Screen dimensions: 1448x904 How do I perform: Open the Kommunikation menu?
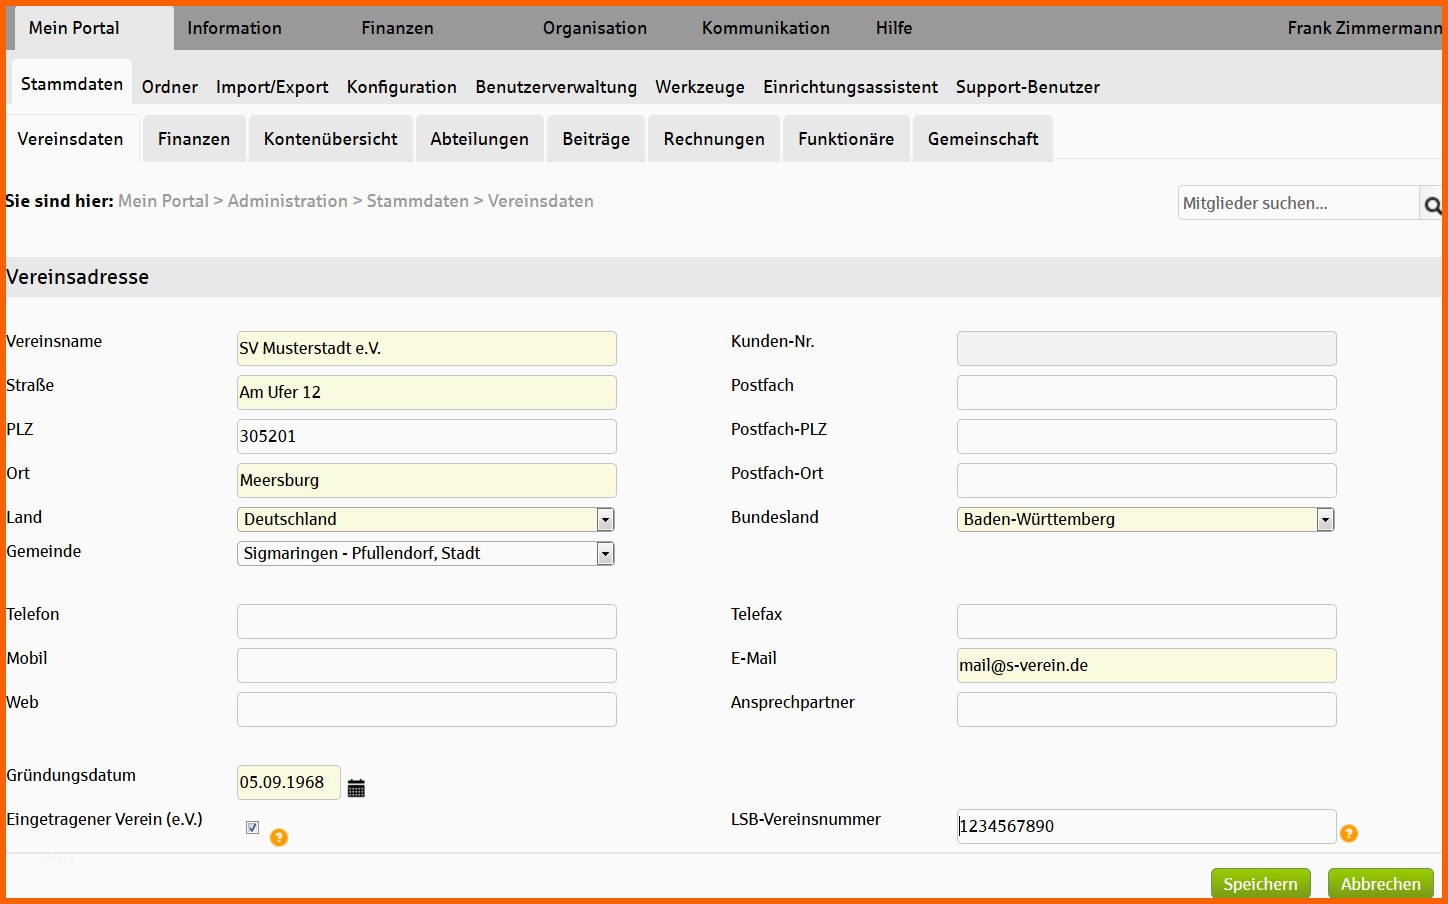click(766, 28)
